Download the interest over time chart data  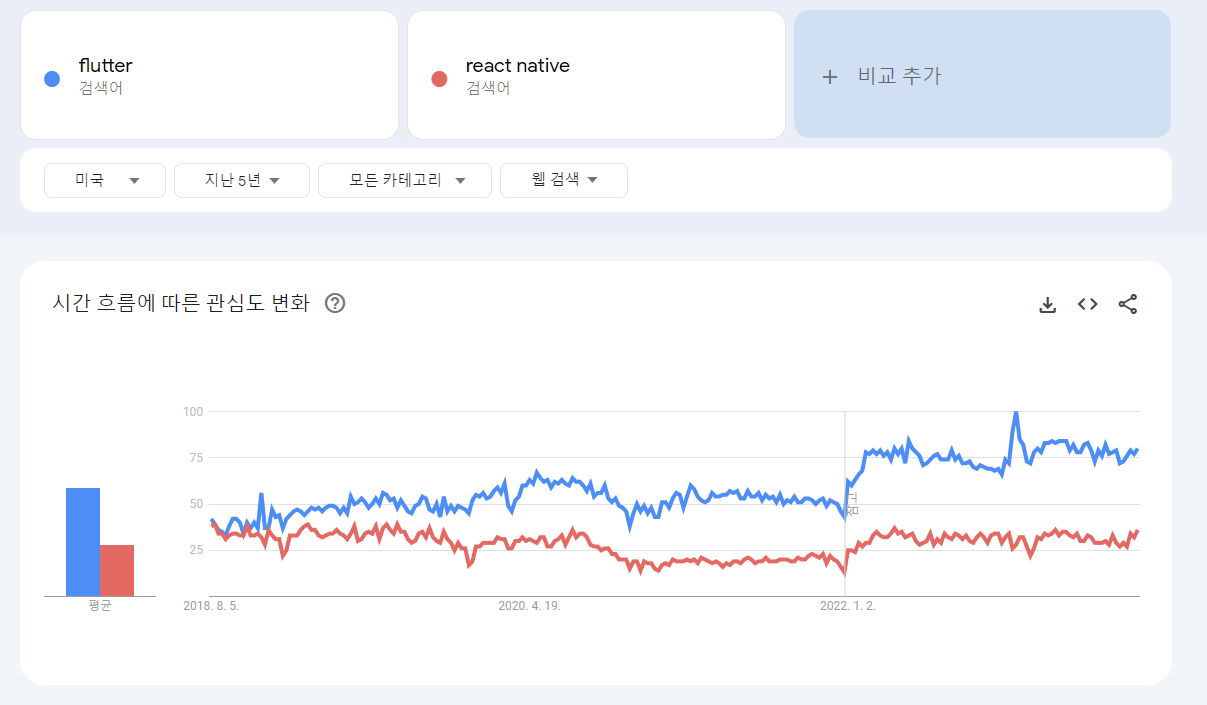[1047, 305]
